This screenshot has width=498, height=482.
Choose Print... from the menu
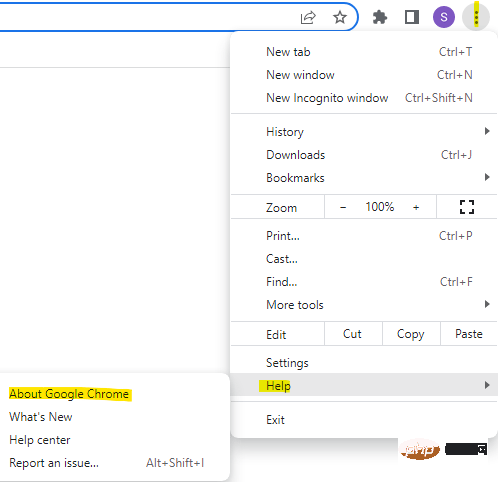(364, 236)
